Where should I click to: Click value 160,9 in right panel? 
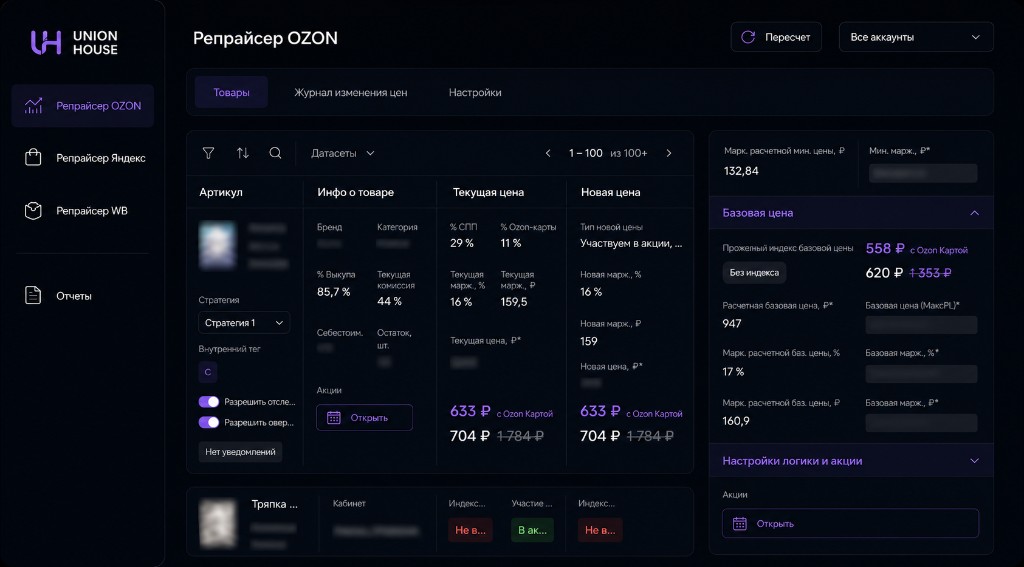[736, 421]
